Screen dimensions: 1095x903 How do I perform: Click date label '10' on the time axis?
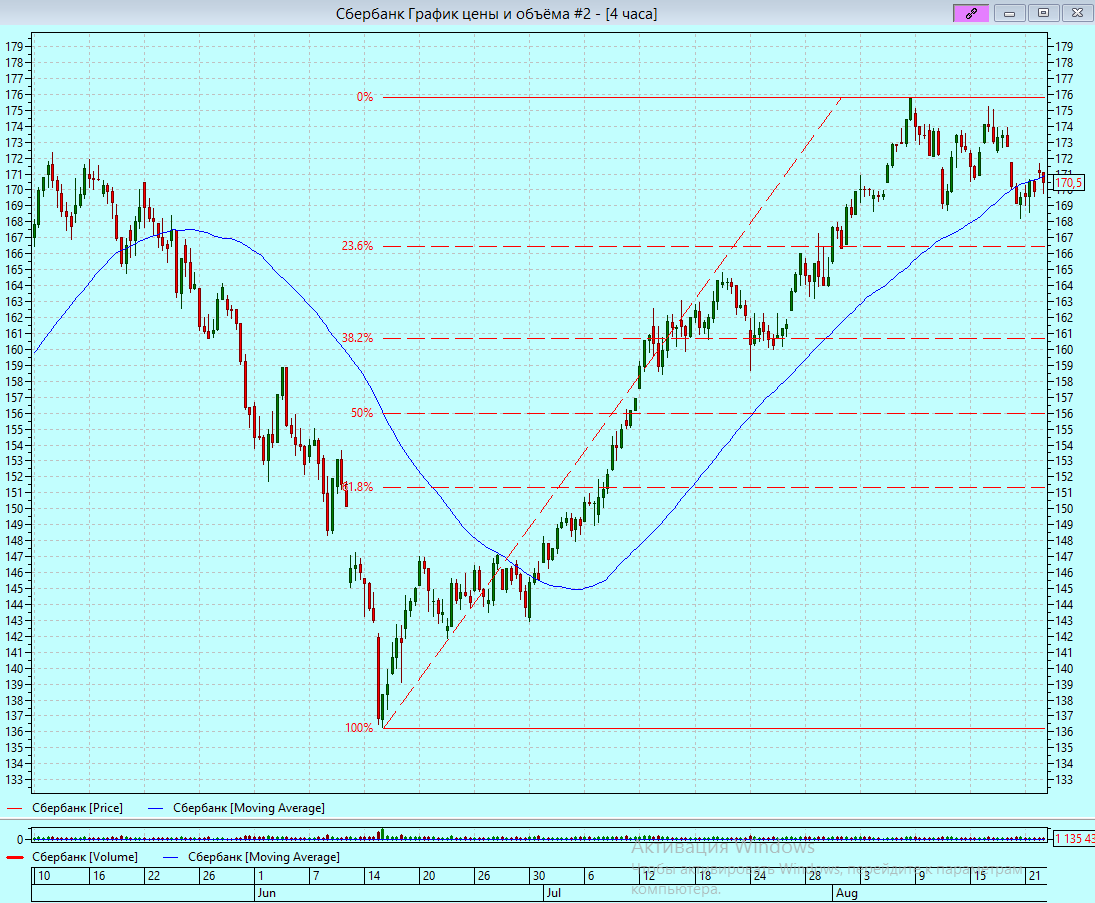click(44, 876)
